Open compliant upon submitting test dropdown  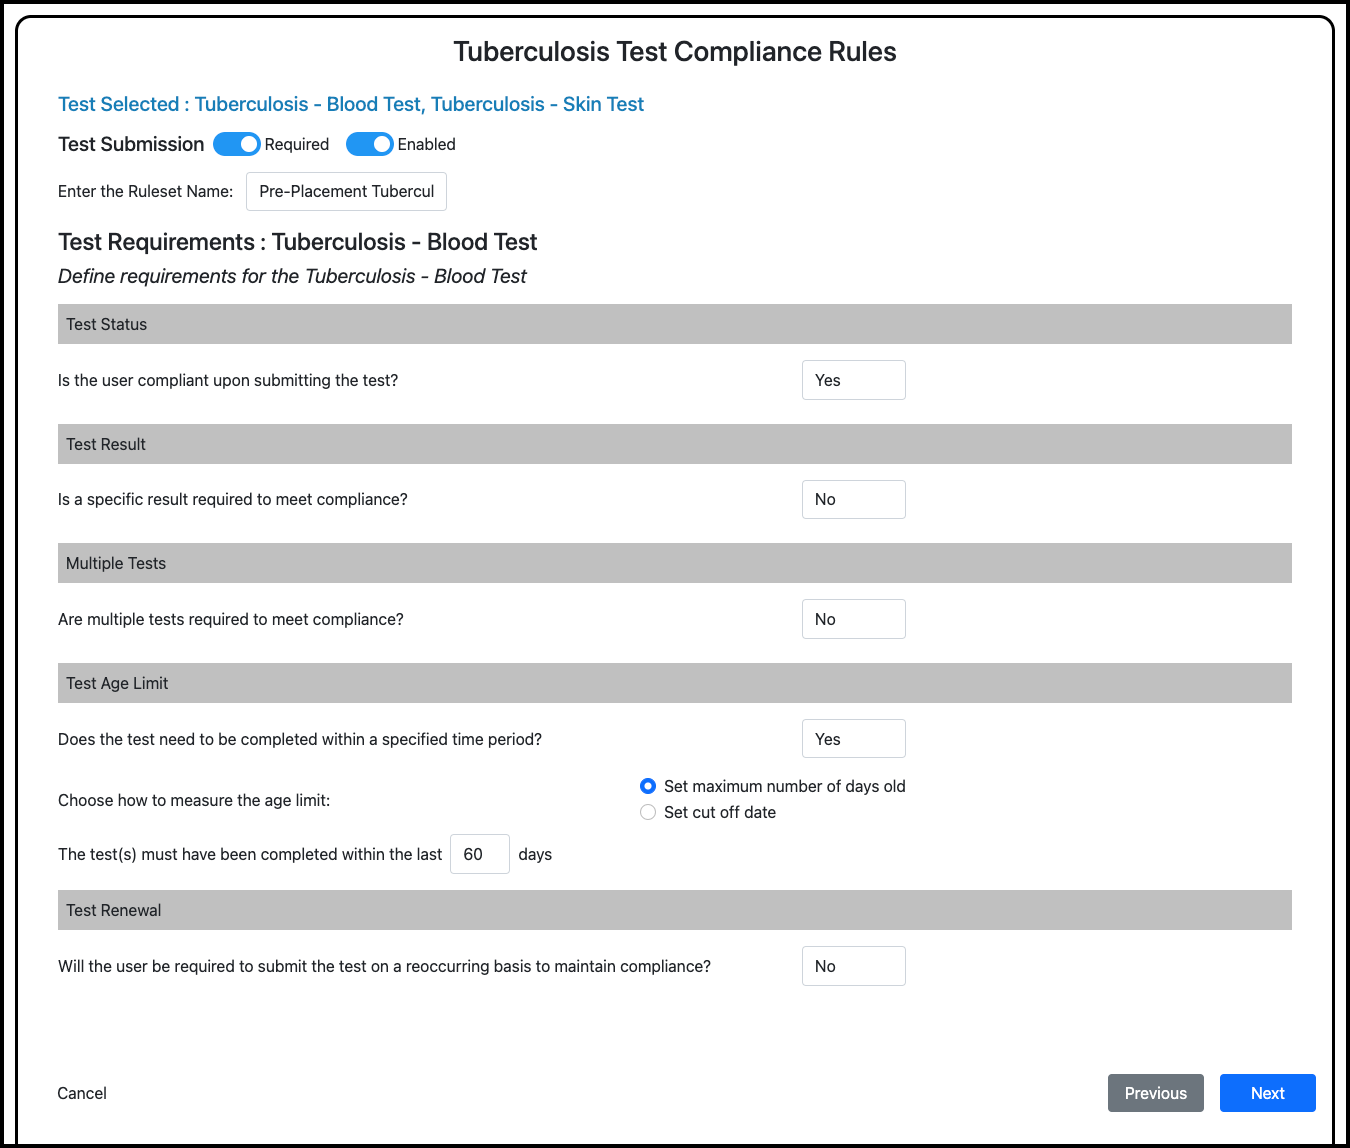coord(853,380)
